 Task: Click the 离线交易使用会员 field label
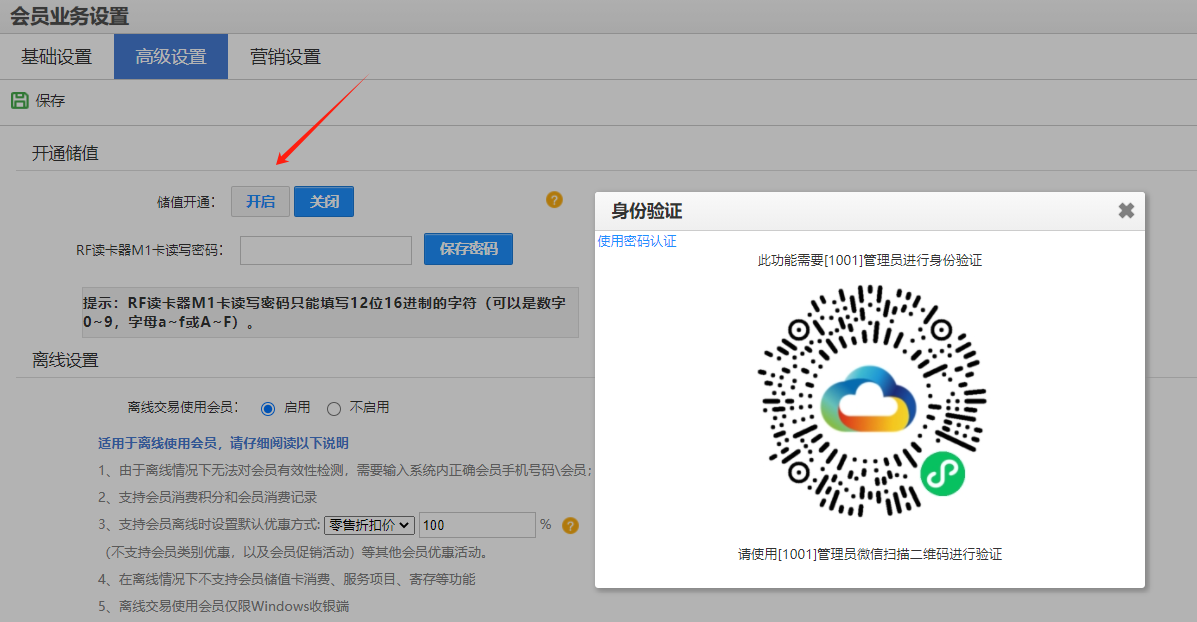pyautogui.click(x=183, y=408)
